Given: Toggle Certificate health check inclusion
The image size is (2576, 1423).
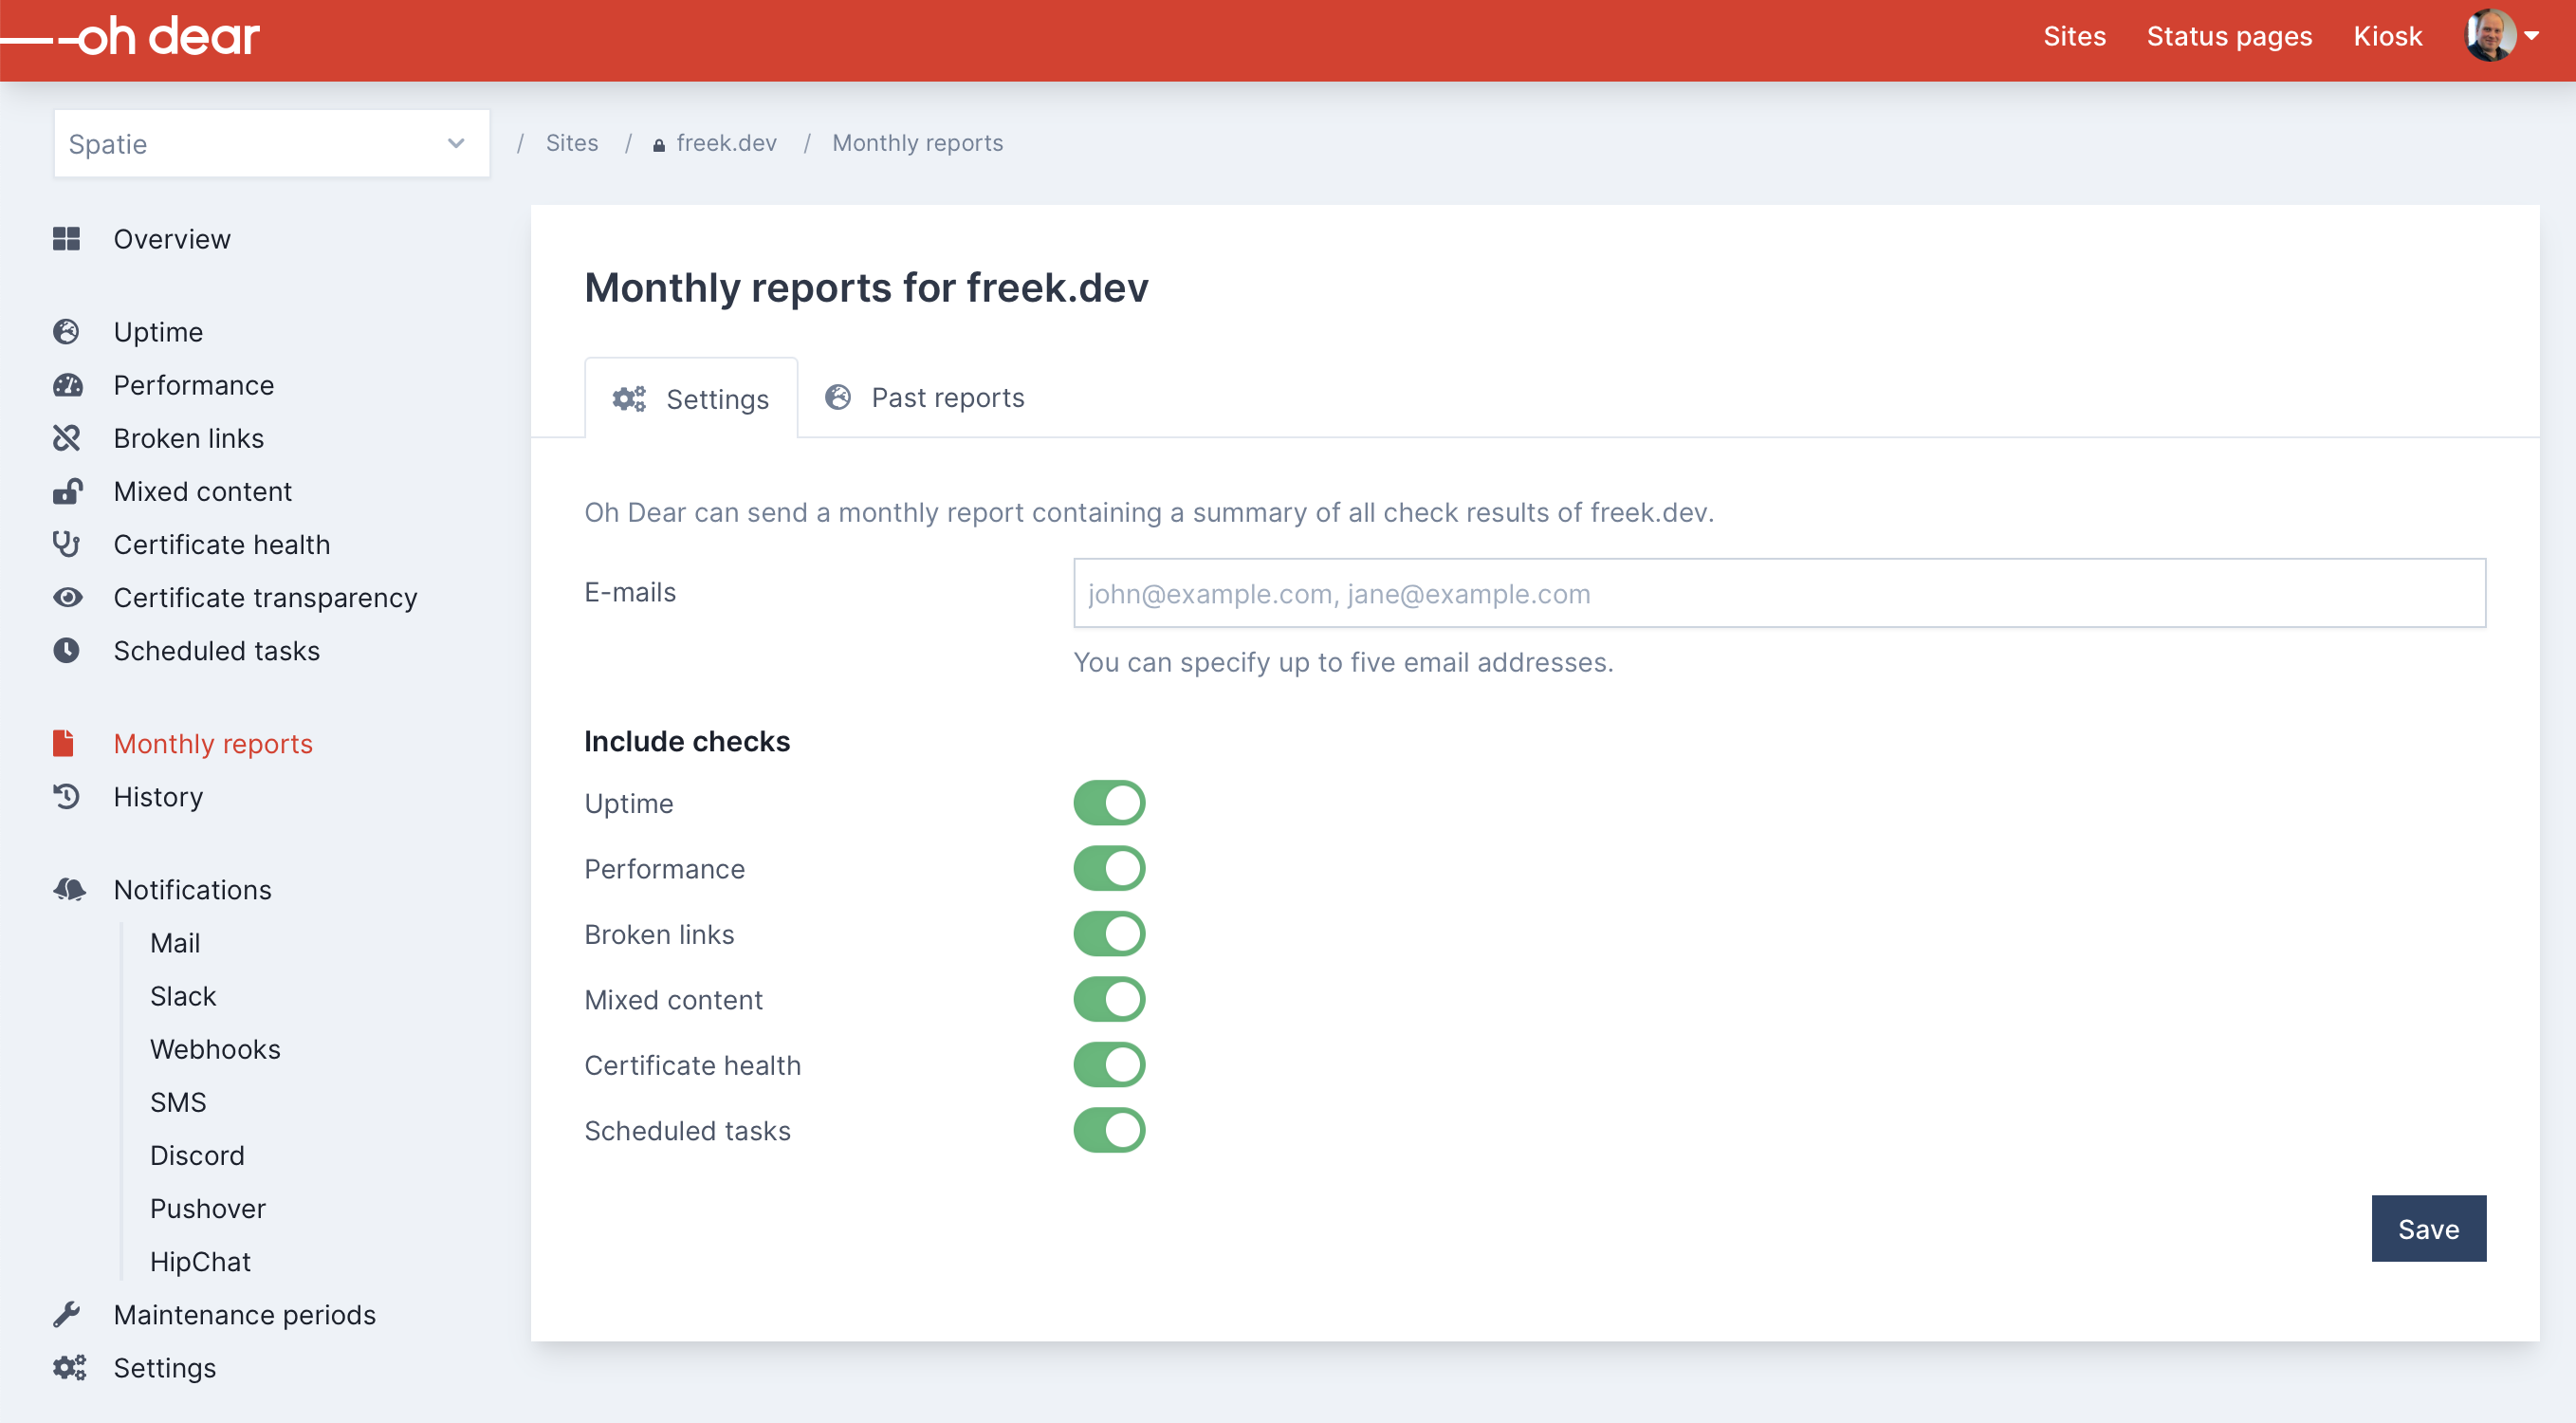Looking at the screenshot, I should click(1109, 1065).
